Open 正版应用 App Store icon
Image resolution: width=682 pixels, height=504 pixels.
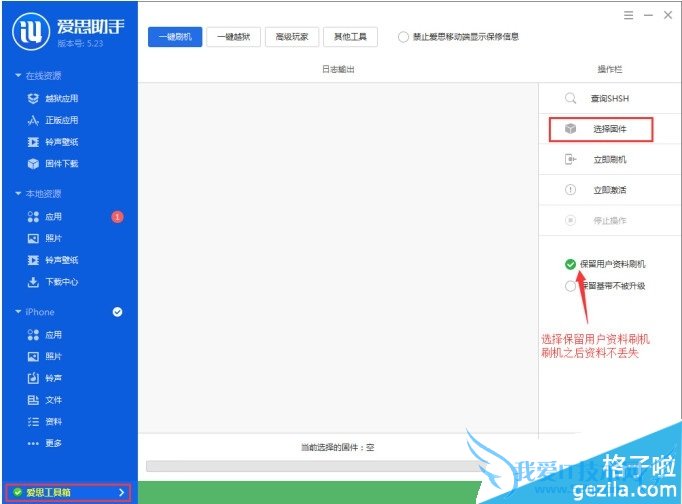33,120
